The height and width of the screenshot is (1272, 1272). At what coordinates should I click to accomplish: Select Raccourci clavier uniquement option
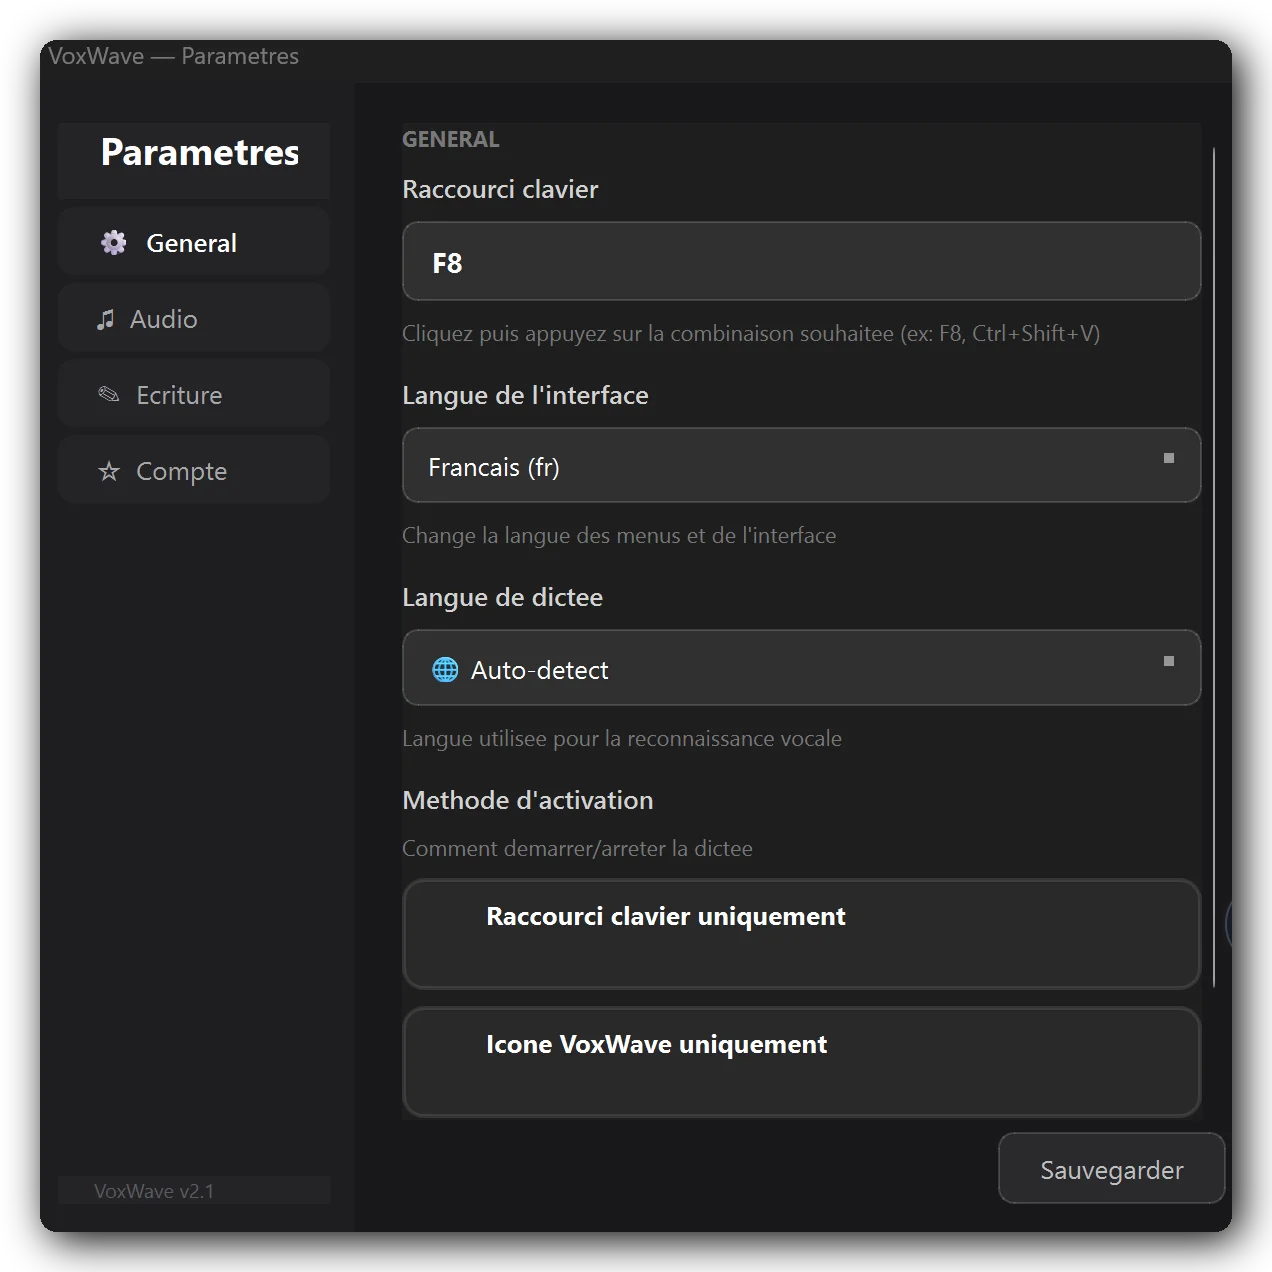coord(801,934)
